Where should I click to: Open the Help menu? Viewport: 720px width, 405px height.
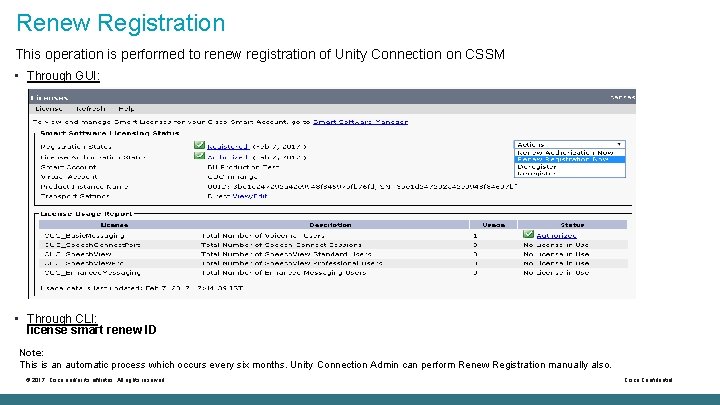(x=126, y=109)
